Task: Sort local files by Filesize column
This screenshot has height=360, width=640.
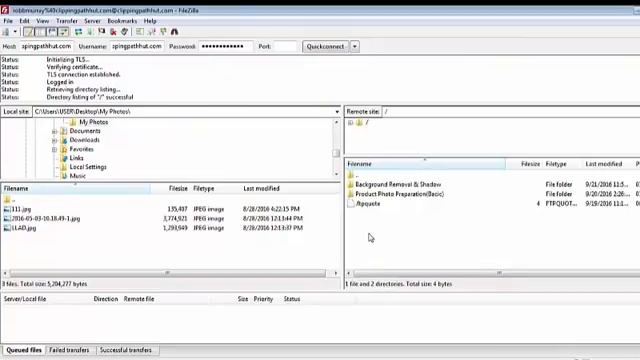Action: tap(178, 189)
